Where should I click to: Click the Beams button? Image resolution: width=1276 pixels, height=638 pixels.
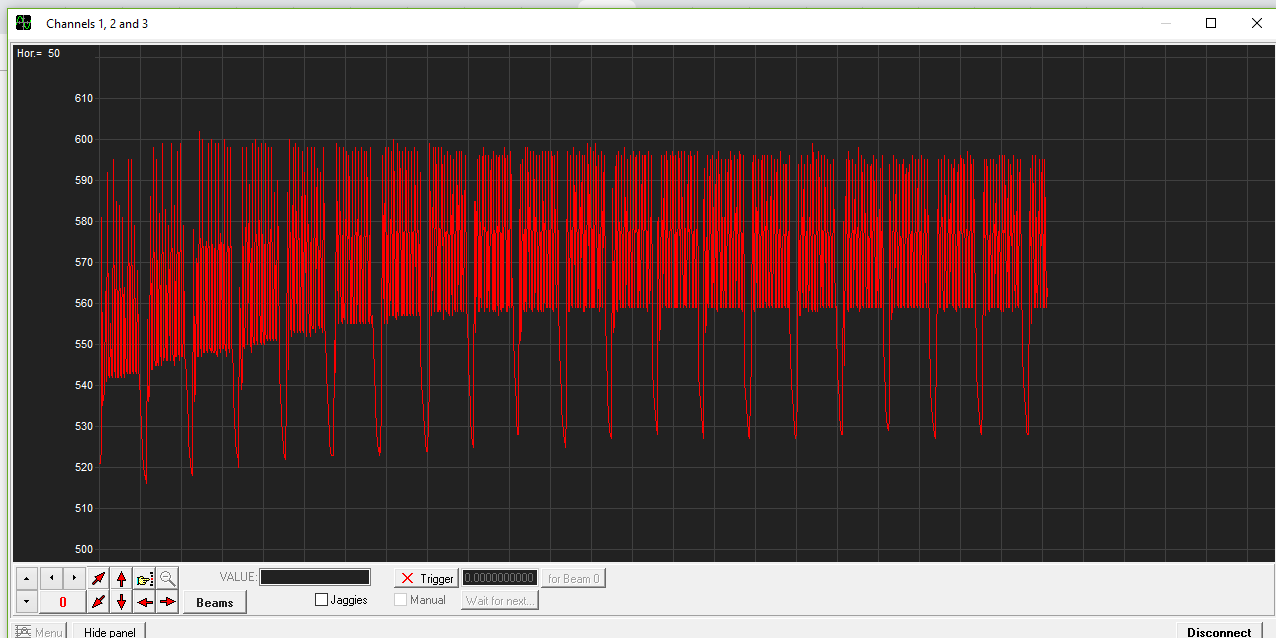(x=214, y=602)
